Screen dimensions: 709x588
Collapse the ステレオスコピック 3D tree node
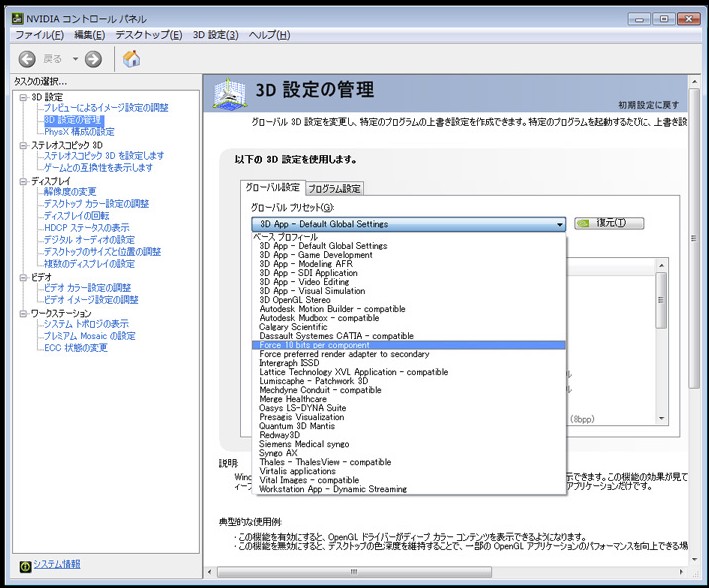tap(23, 145)
